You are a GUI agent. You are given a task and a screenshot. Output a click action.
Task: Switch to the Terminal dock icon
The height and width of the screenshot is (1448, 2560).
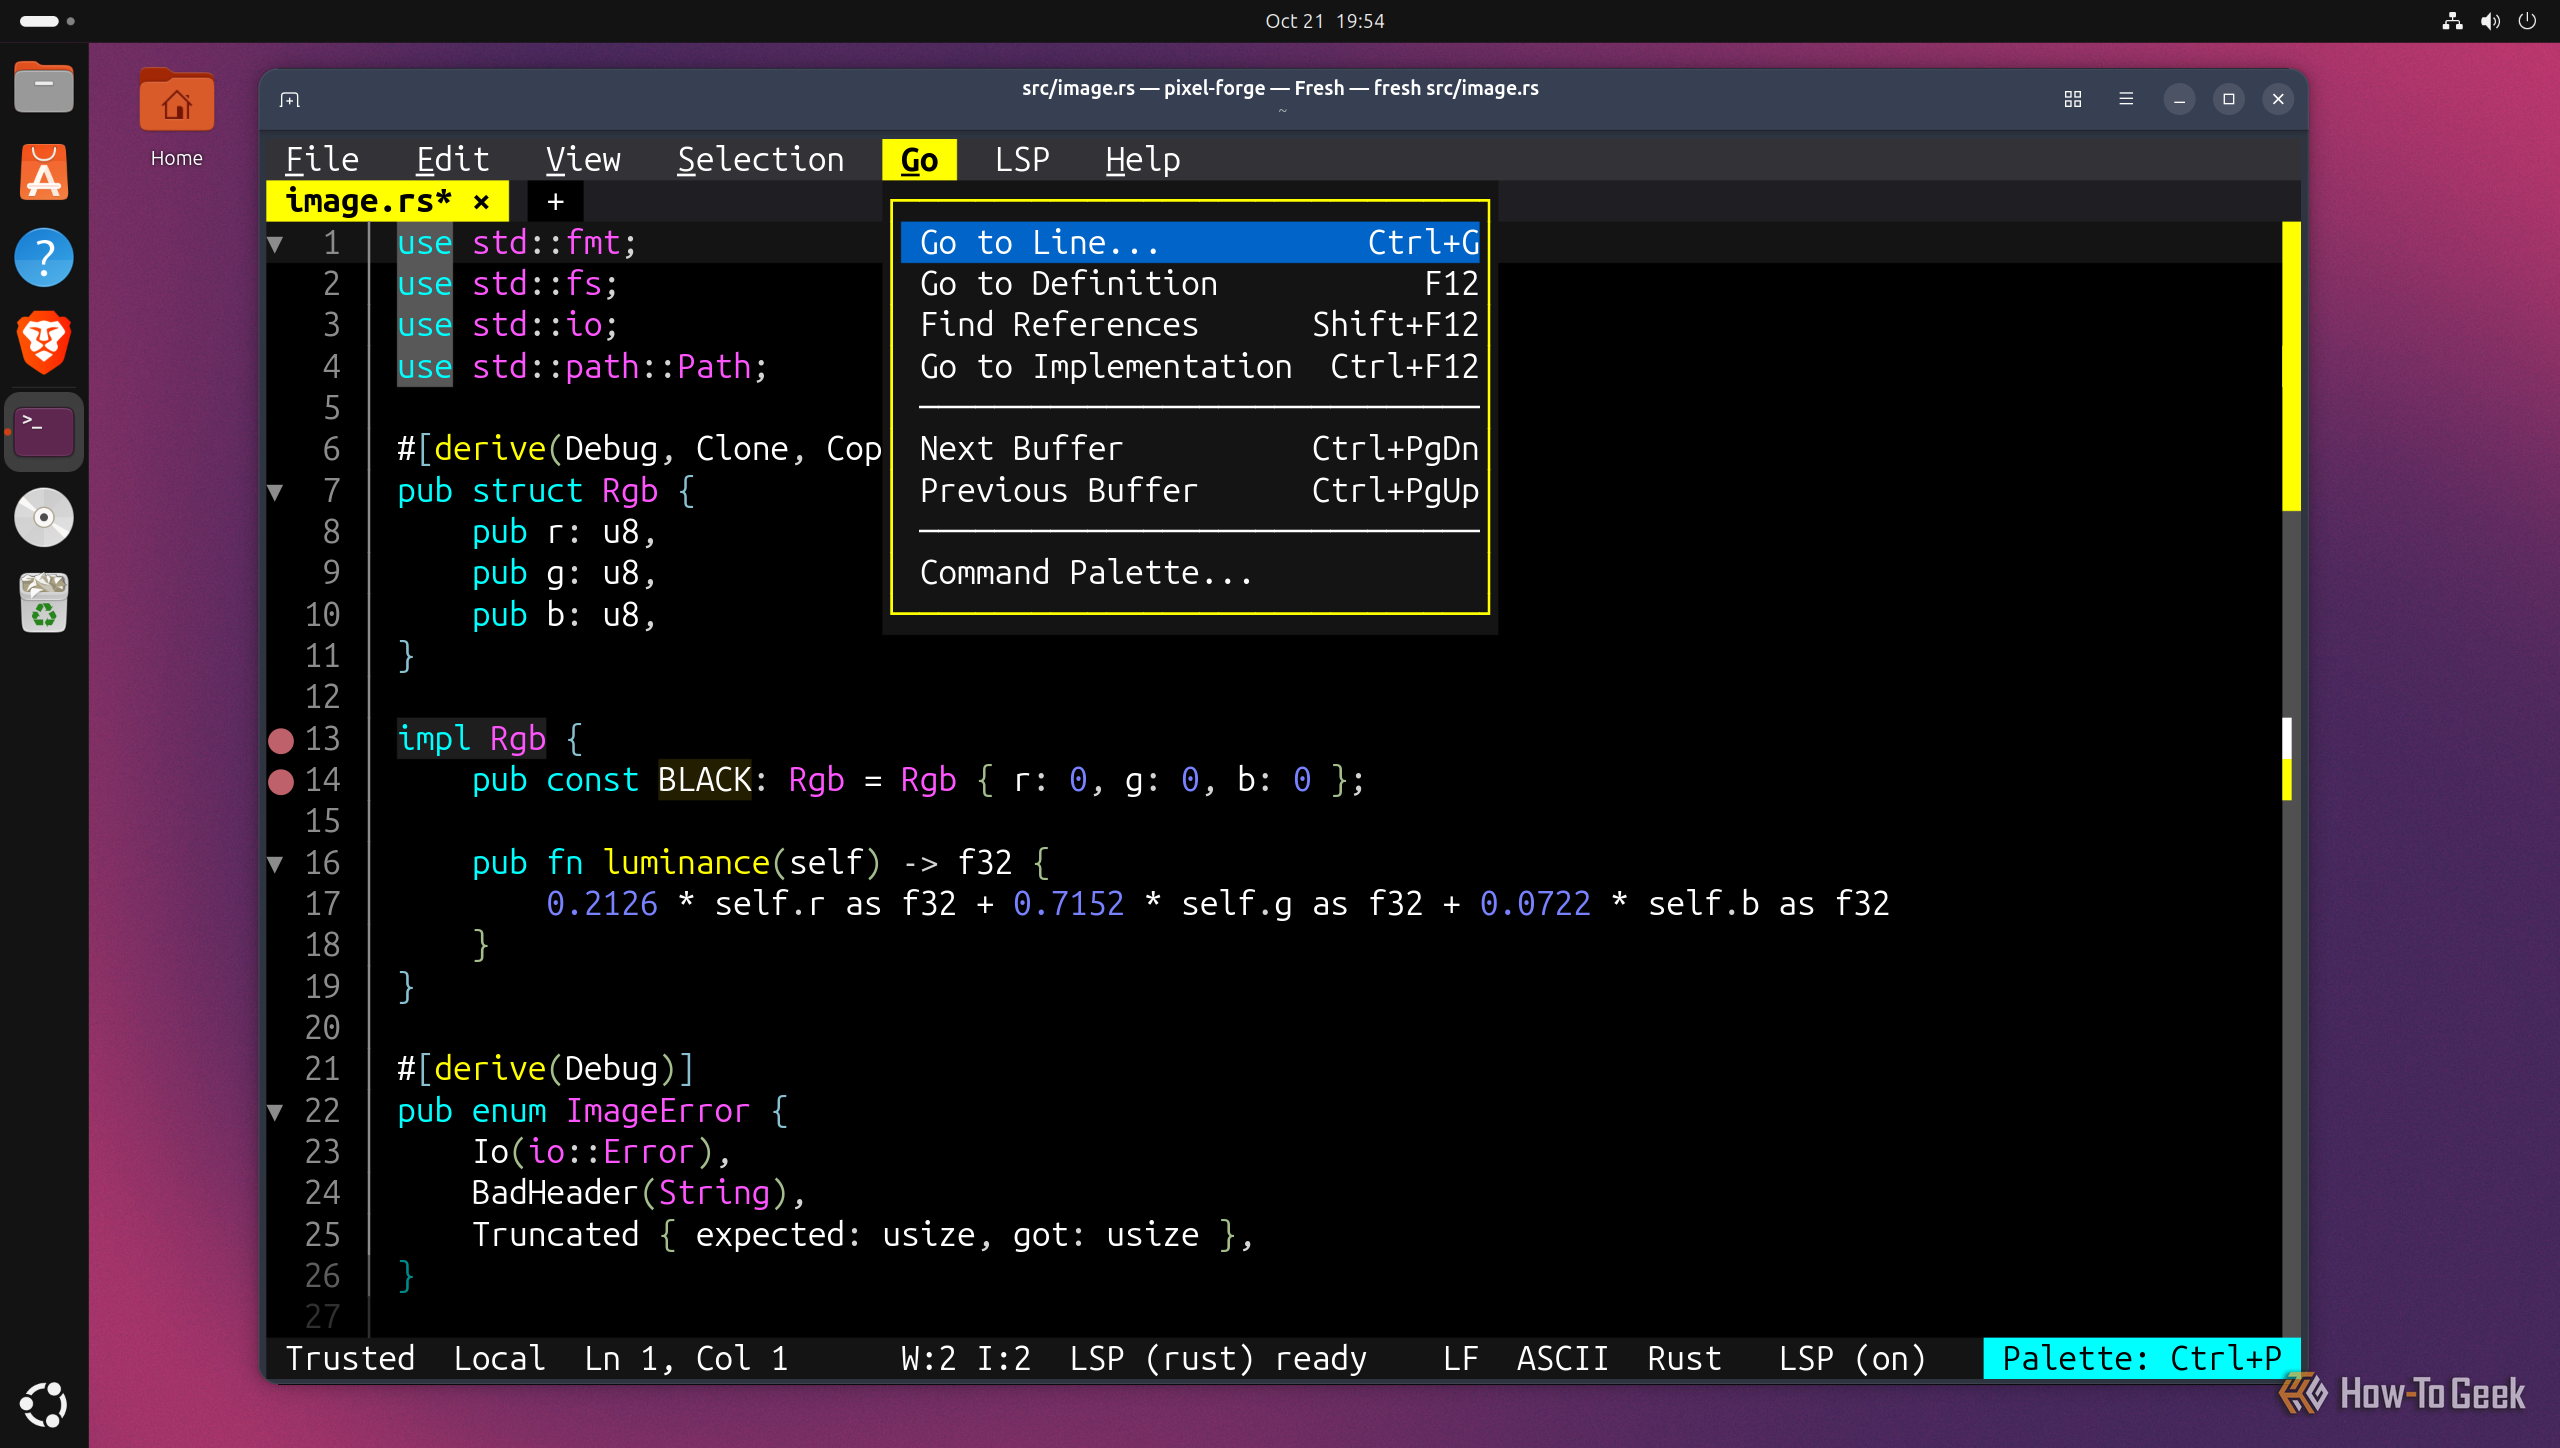[44, 432]
